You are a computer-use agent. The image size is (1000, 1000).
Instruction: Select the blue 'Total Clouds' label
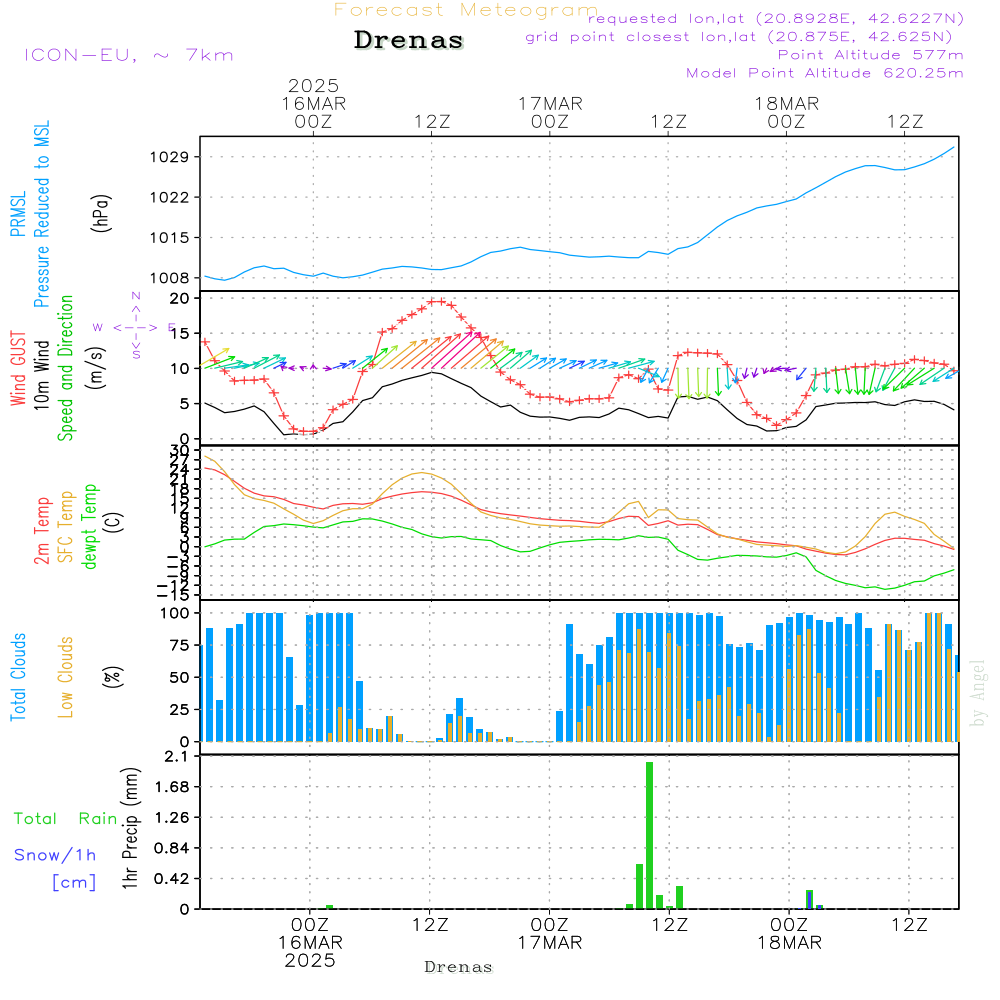coord(18,677)
